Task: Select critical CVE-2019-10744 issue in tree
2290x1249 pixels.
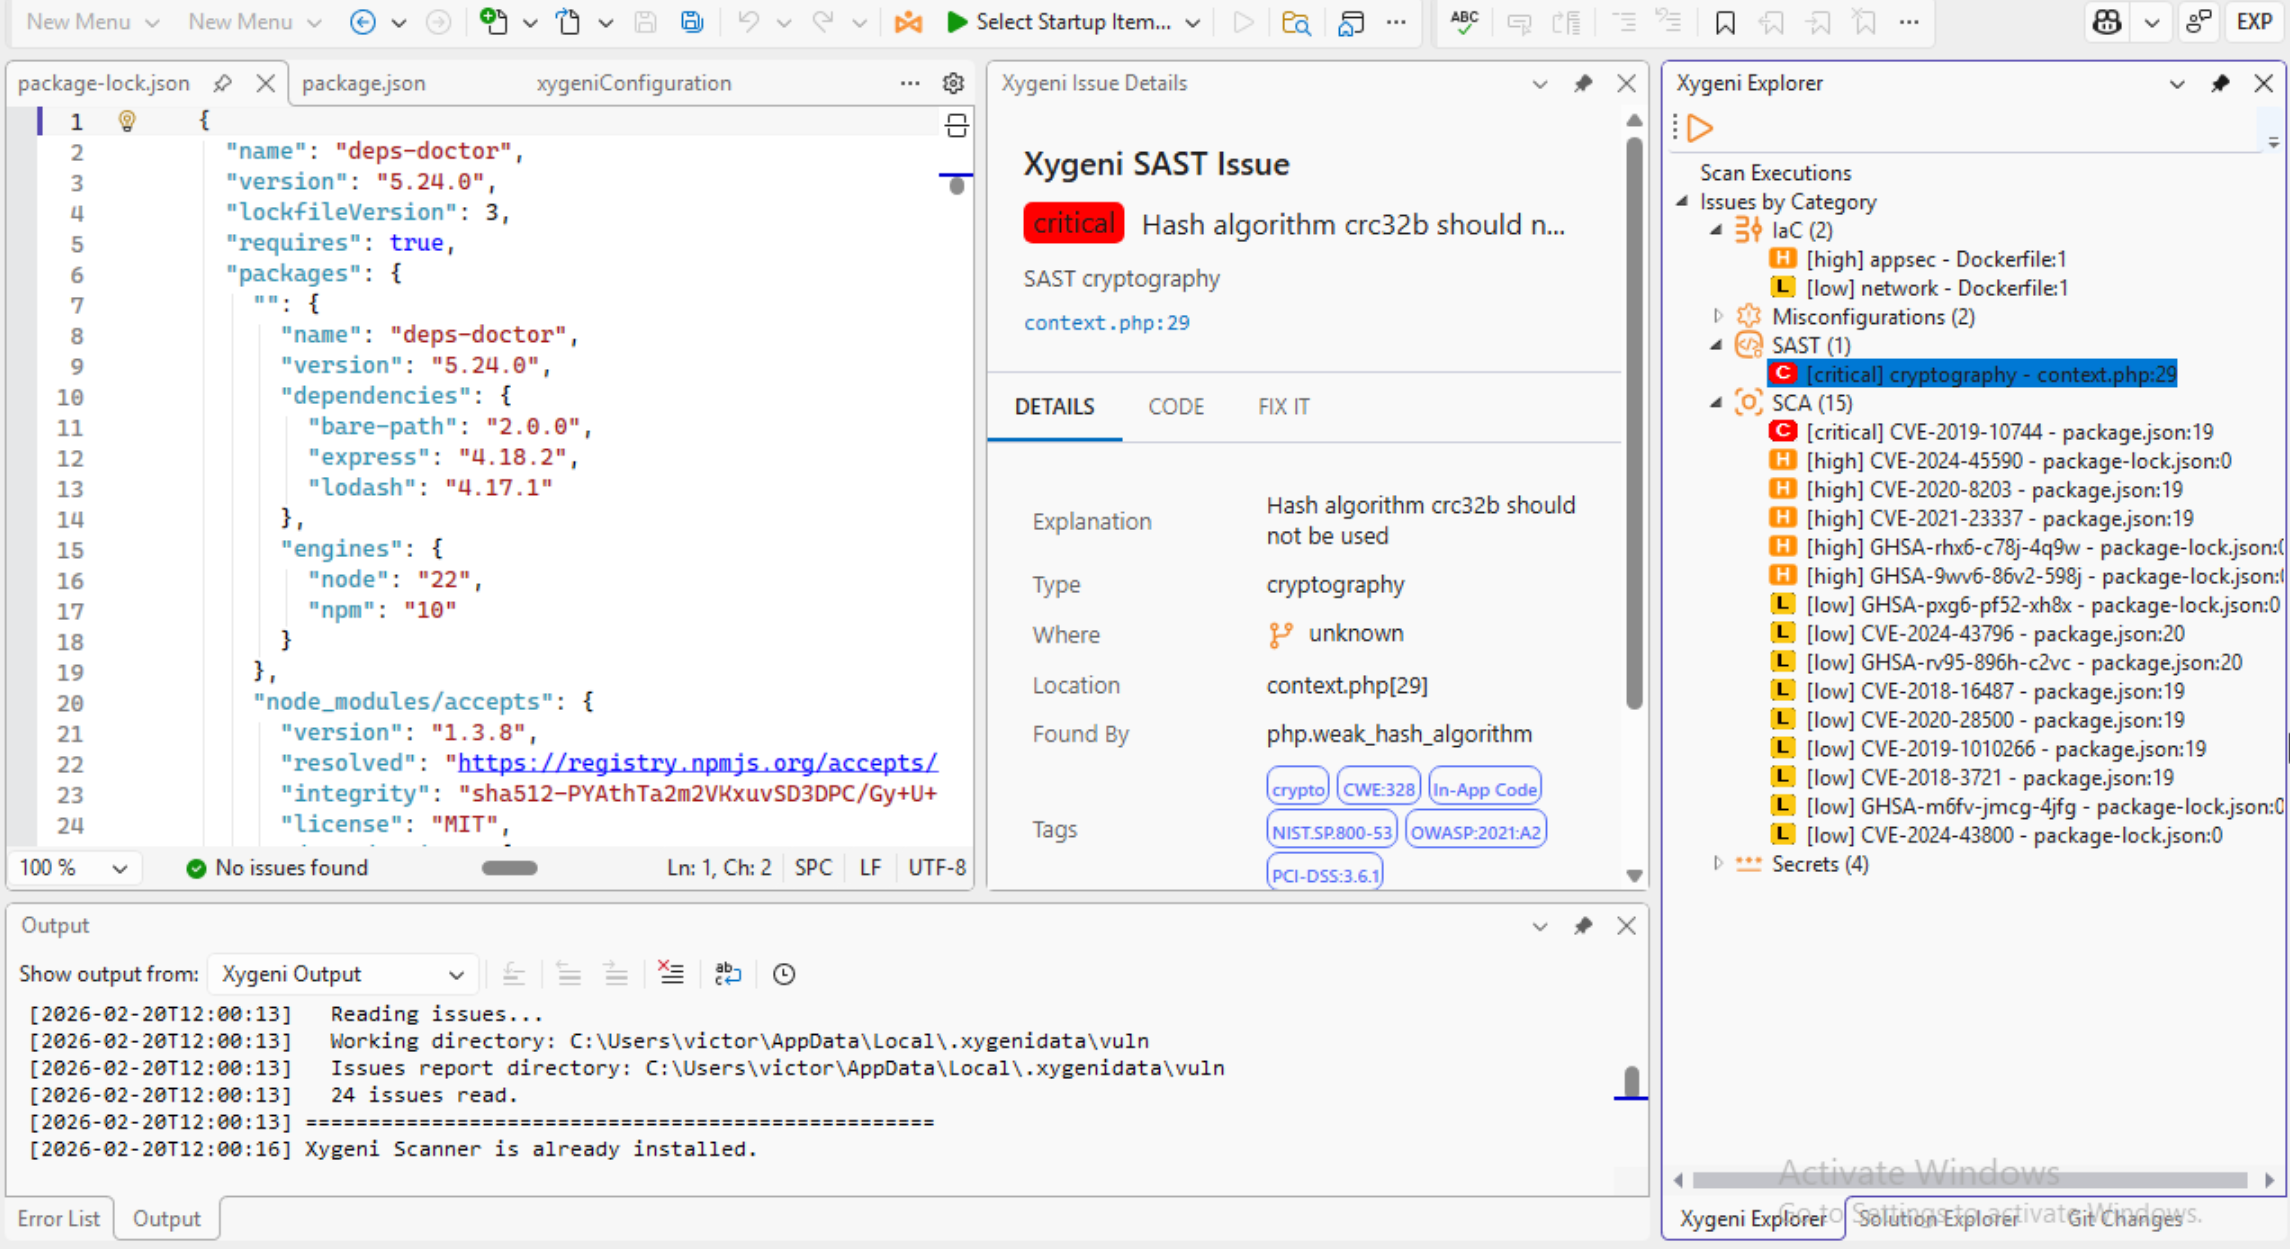Action: pos(2008,432)
